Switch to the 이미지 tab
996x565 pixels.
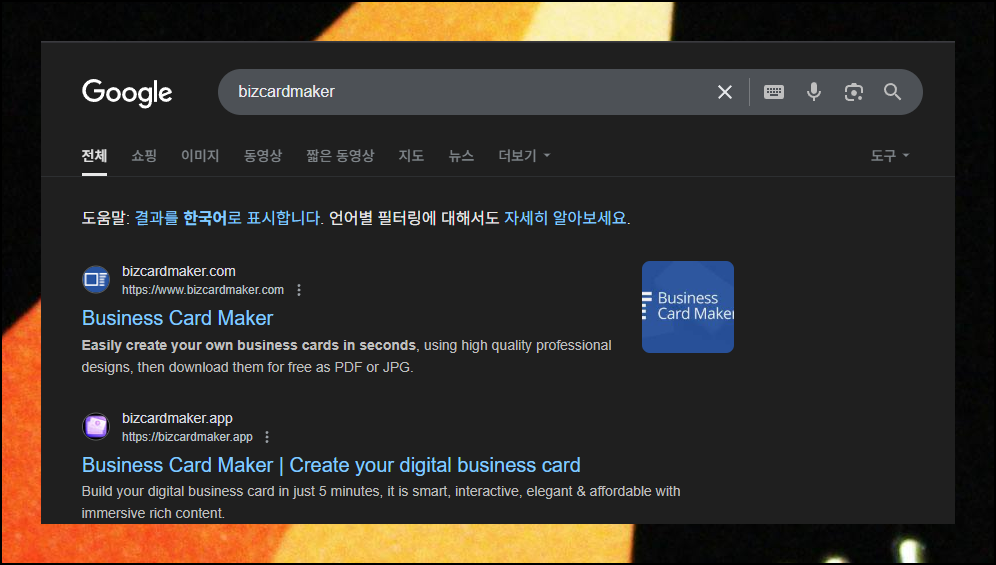(200, 156)
